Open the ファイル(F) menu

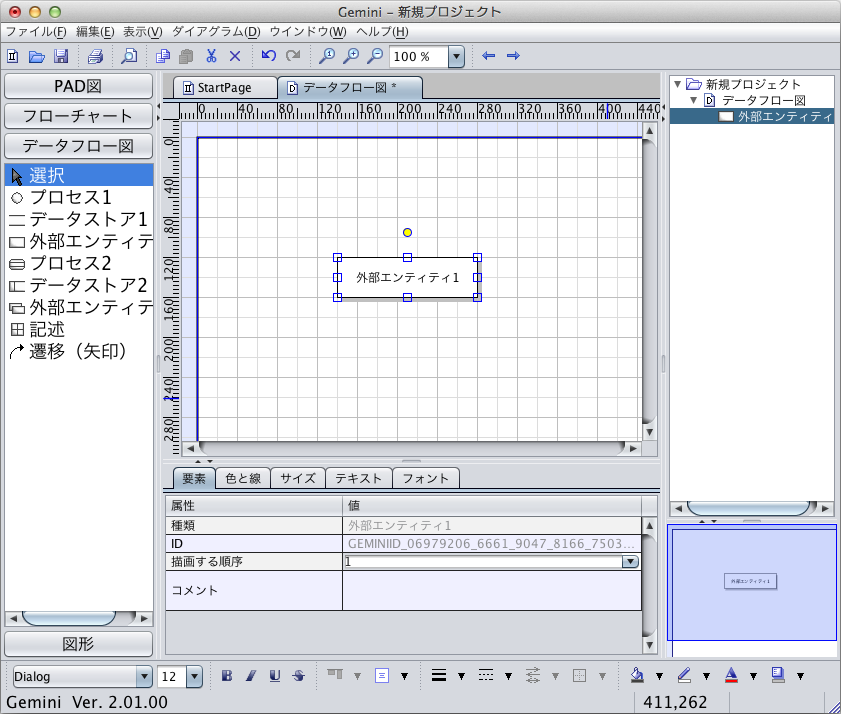tap(36, 32)
